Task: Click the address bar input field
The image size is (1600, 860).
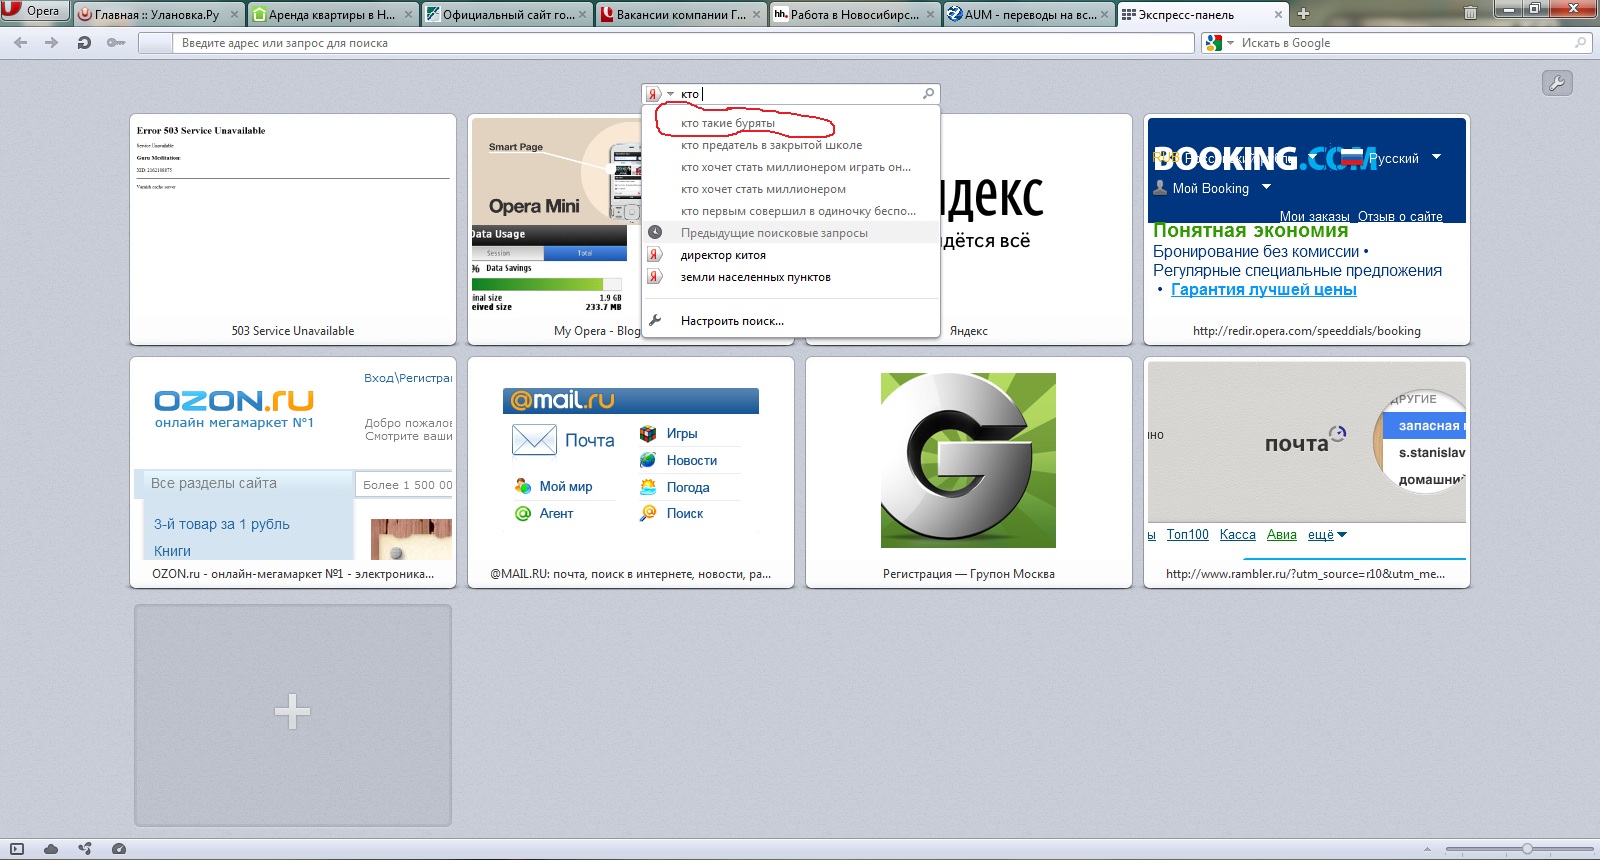Action: point(680,43)
